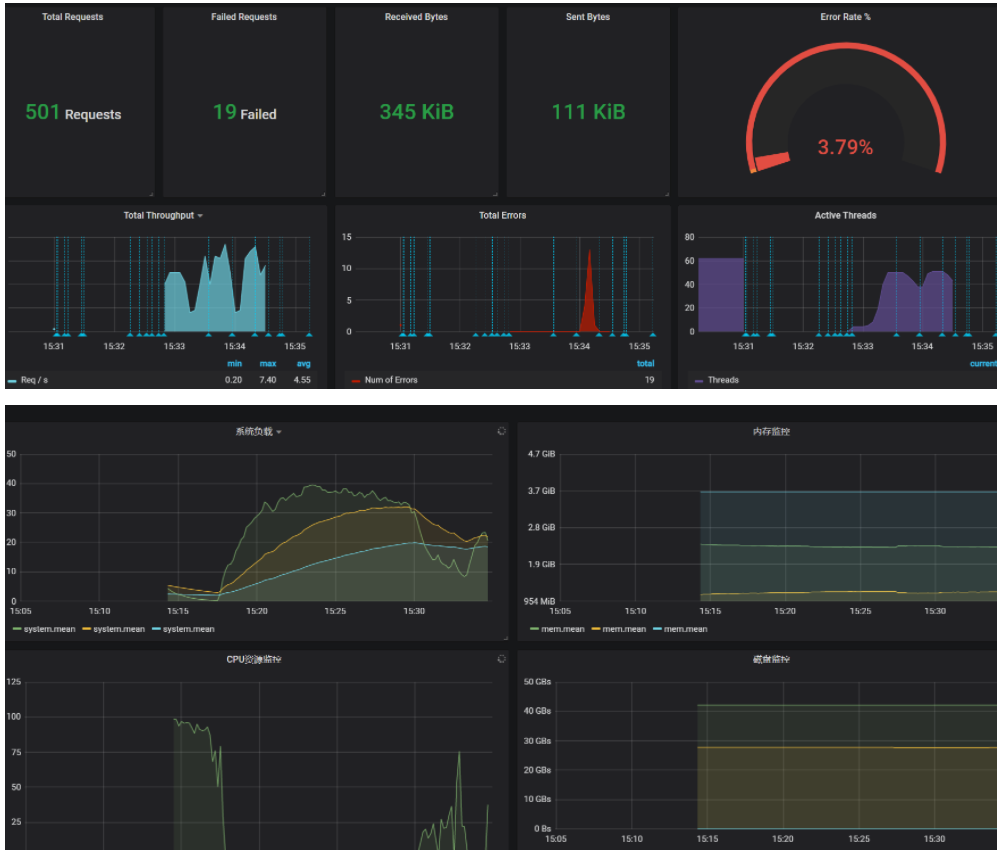This screenshot has width=997, height=850.
Task: Click the purple Threads legend color icon
Action: pyautogui.click(x=699, y=381)
